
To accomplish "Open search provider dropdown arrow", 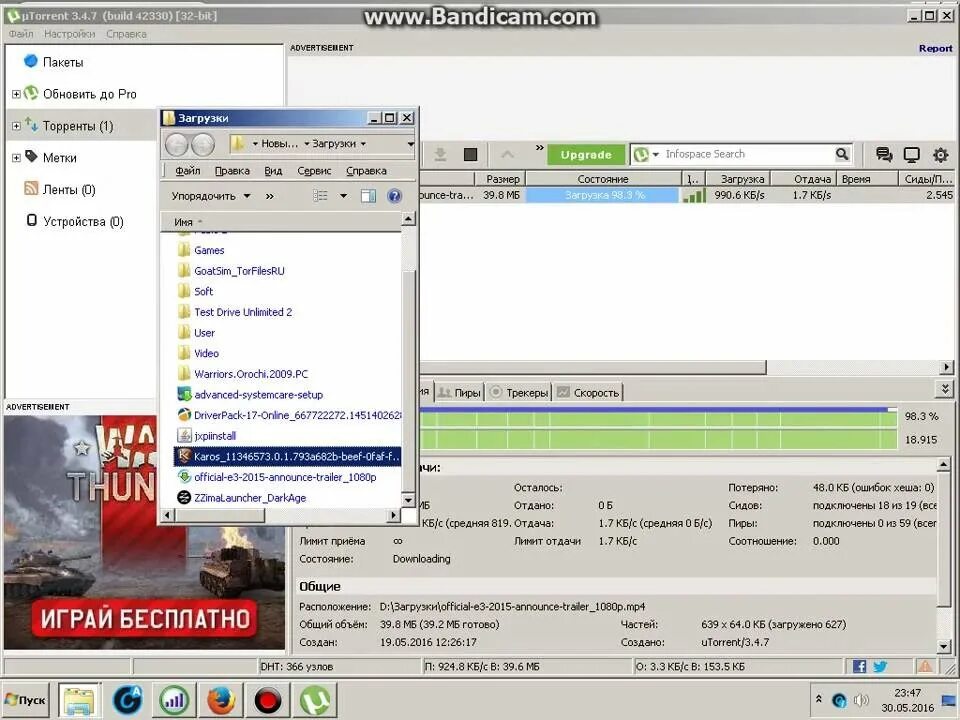I will pos(655,154).
